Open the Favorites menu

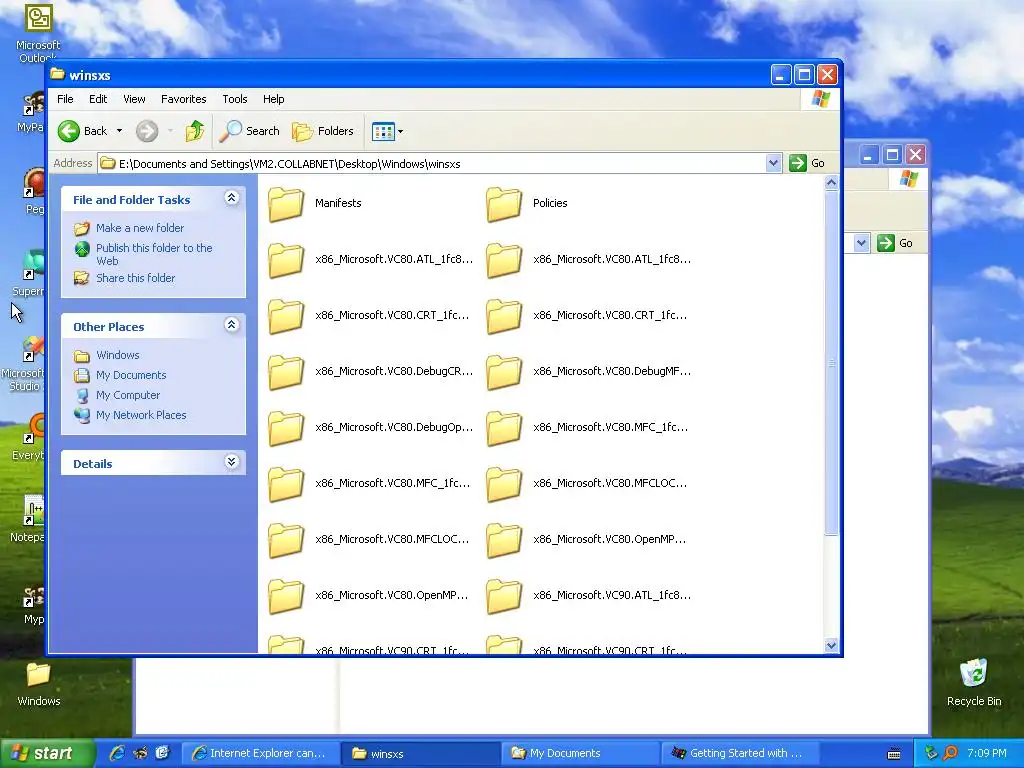184,99
